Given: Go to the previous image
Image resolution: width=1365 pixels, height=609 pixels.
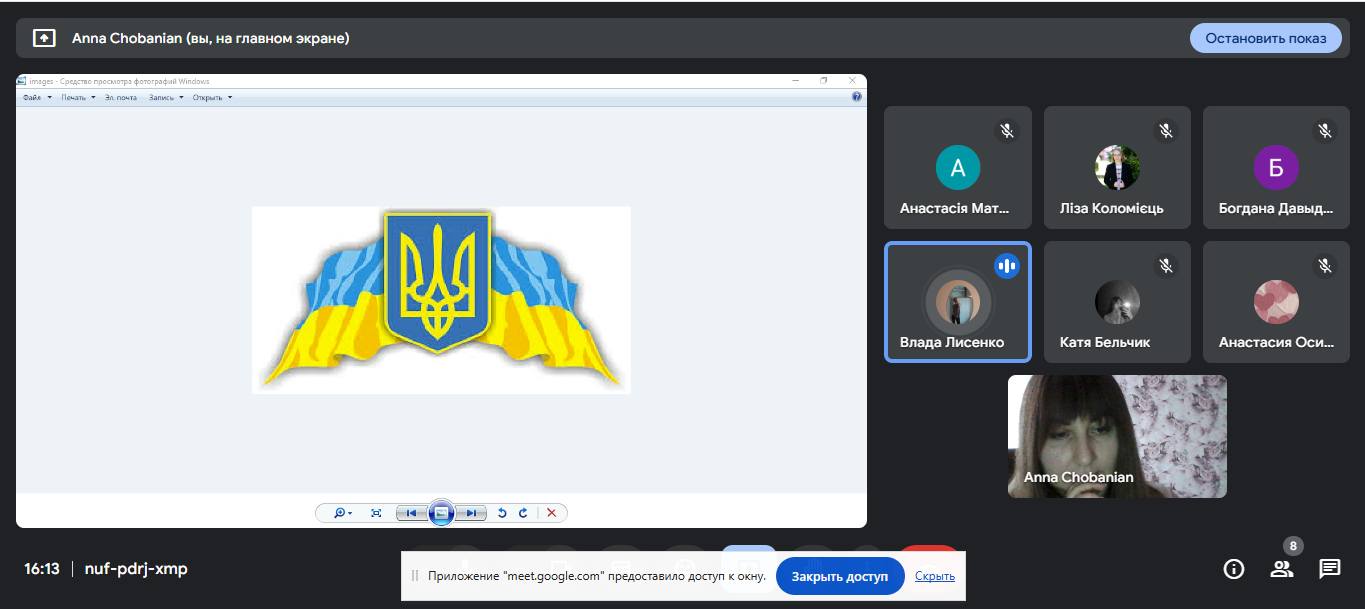Looking at the screenshot, I should pos(410,513).
